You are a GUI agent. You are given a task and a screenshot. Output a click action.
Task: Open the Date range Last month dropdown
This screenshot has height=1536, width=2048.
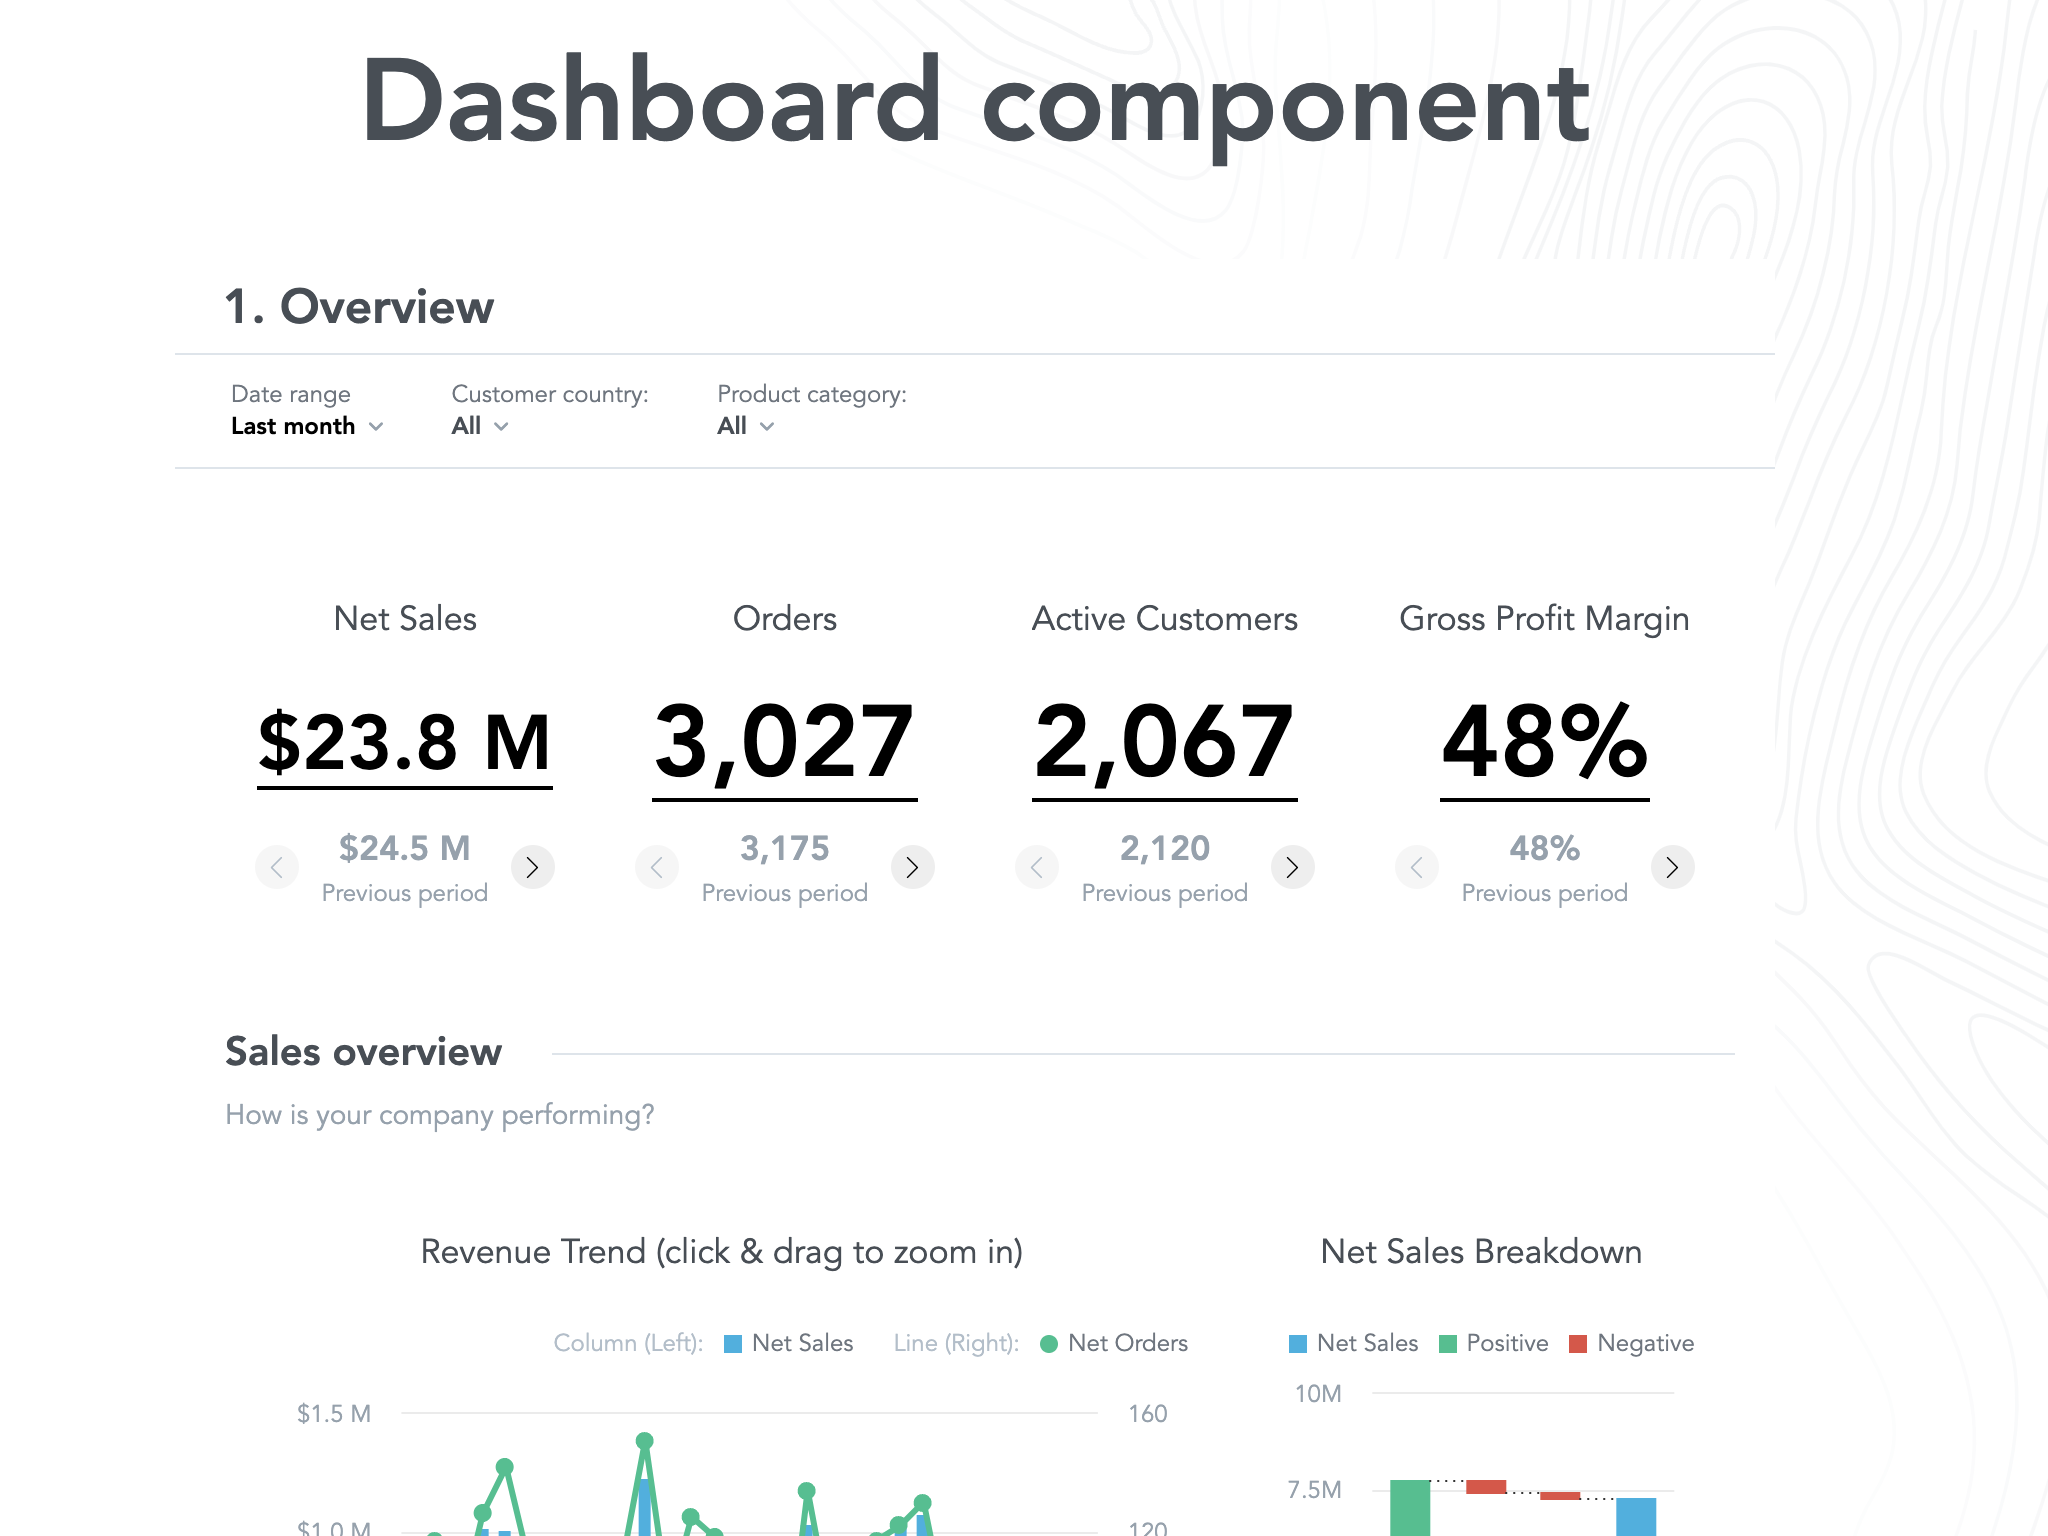point(307,426)
